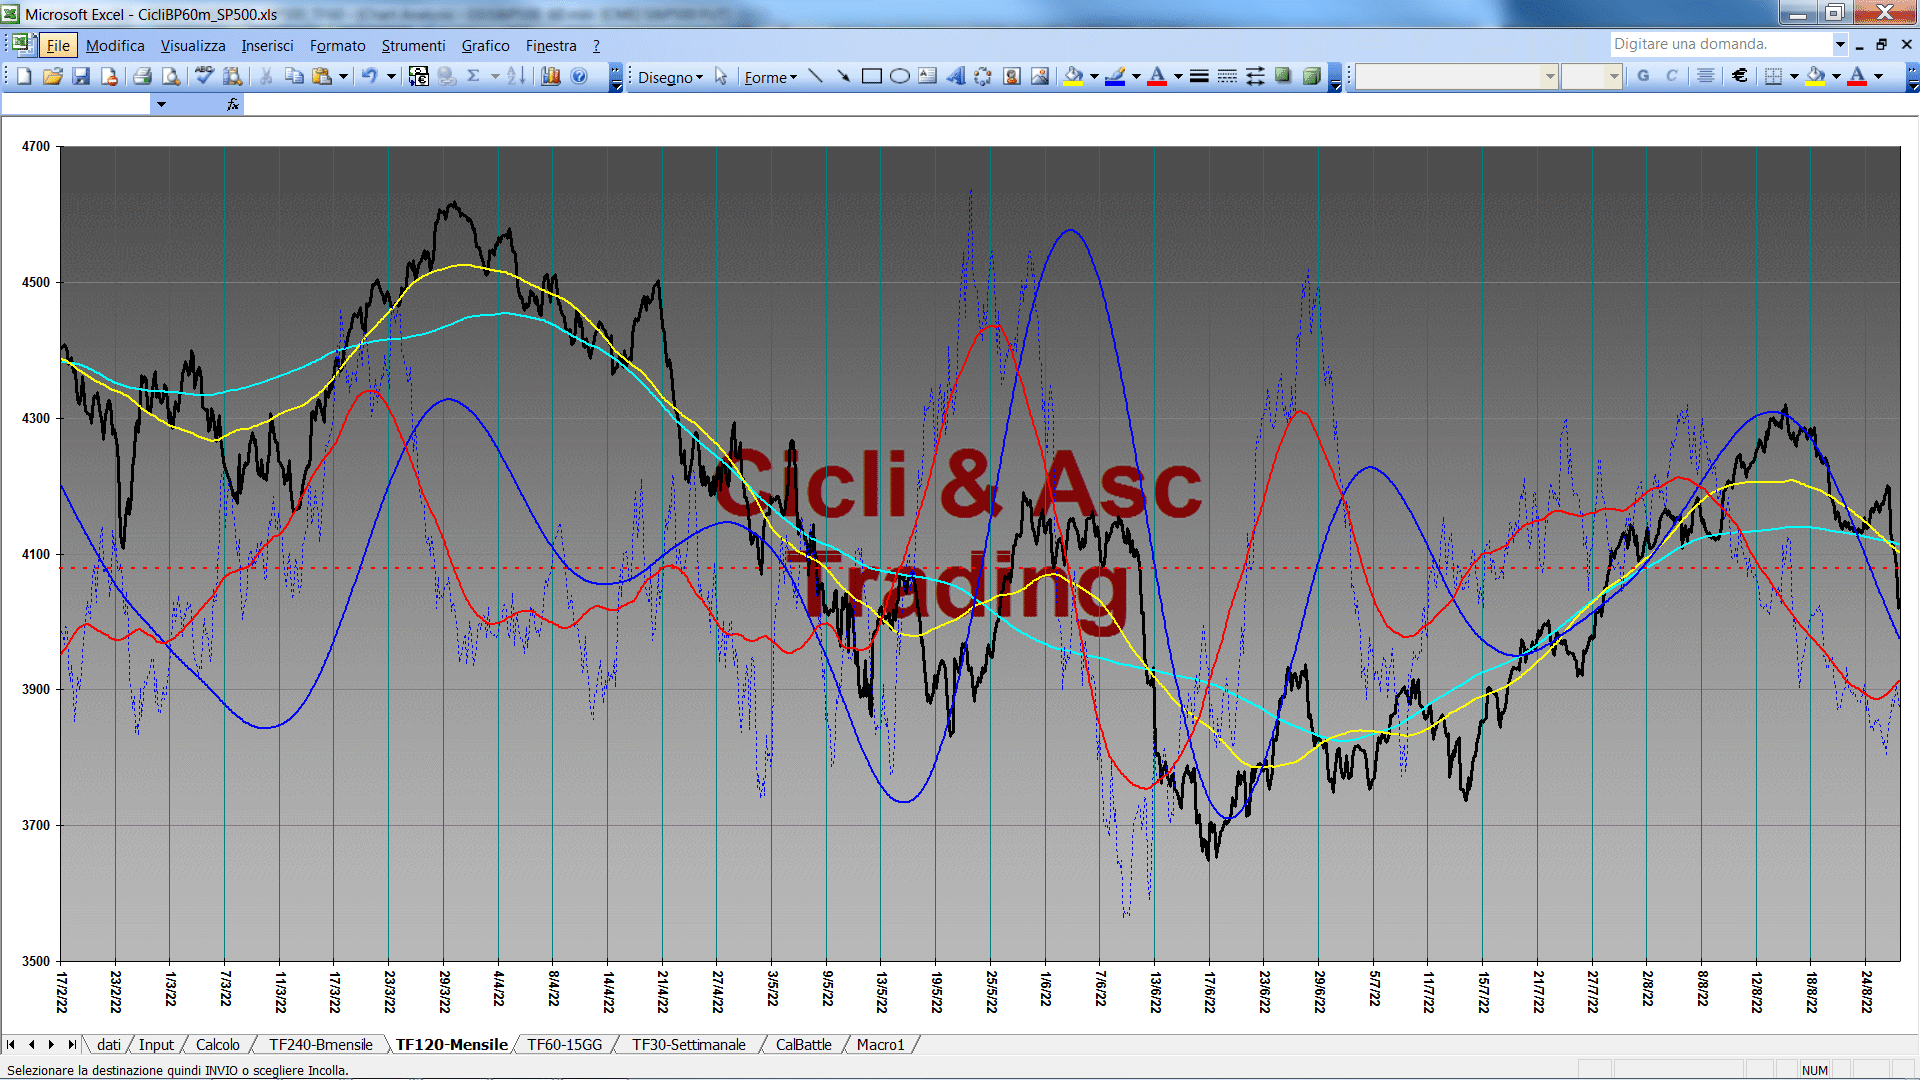This screenshot has height=1080, width=1920.
Task: Toggle Bold (G) formatting
Action: (x=1643, y=76)
